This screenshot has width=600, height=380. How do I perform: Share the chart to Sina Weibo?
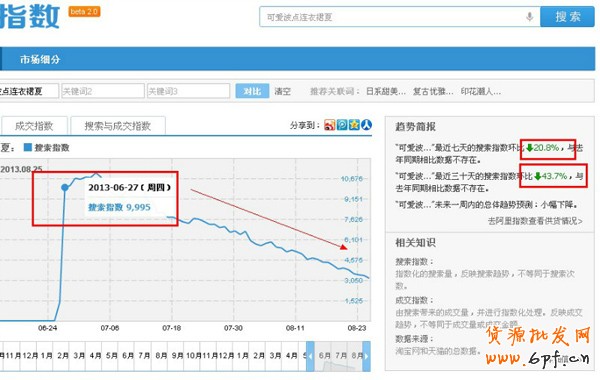click(x=329, y=125)
